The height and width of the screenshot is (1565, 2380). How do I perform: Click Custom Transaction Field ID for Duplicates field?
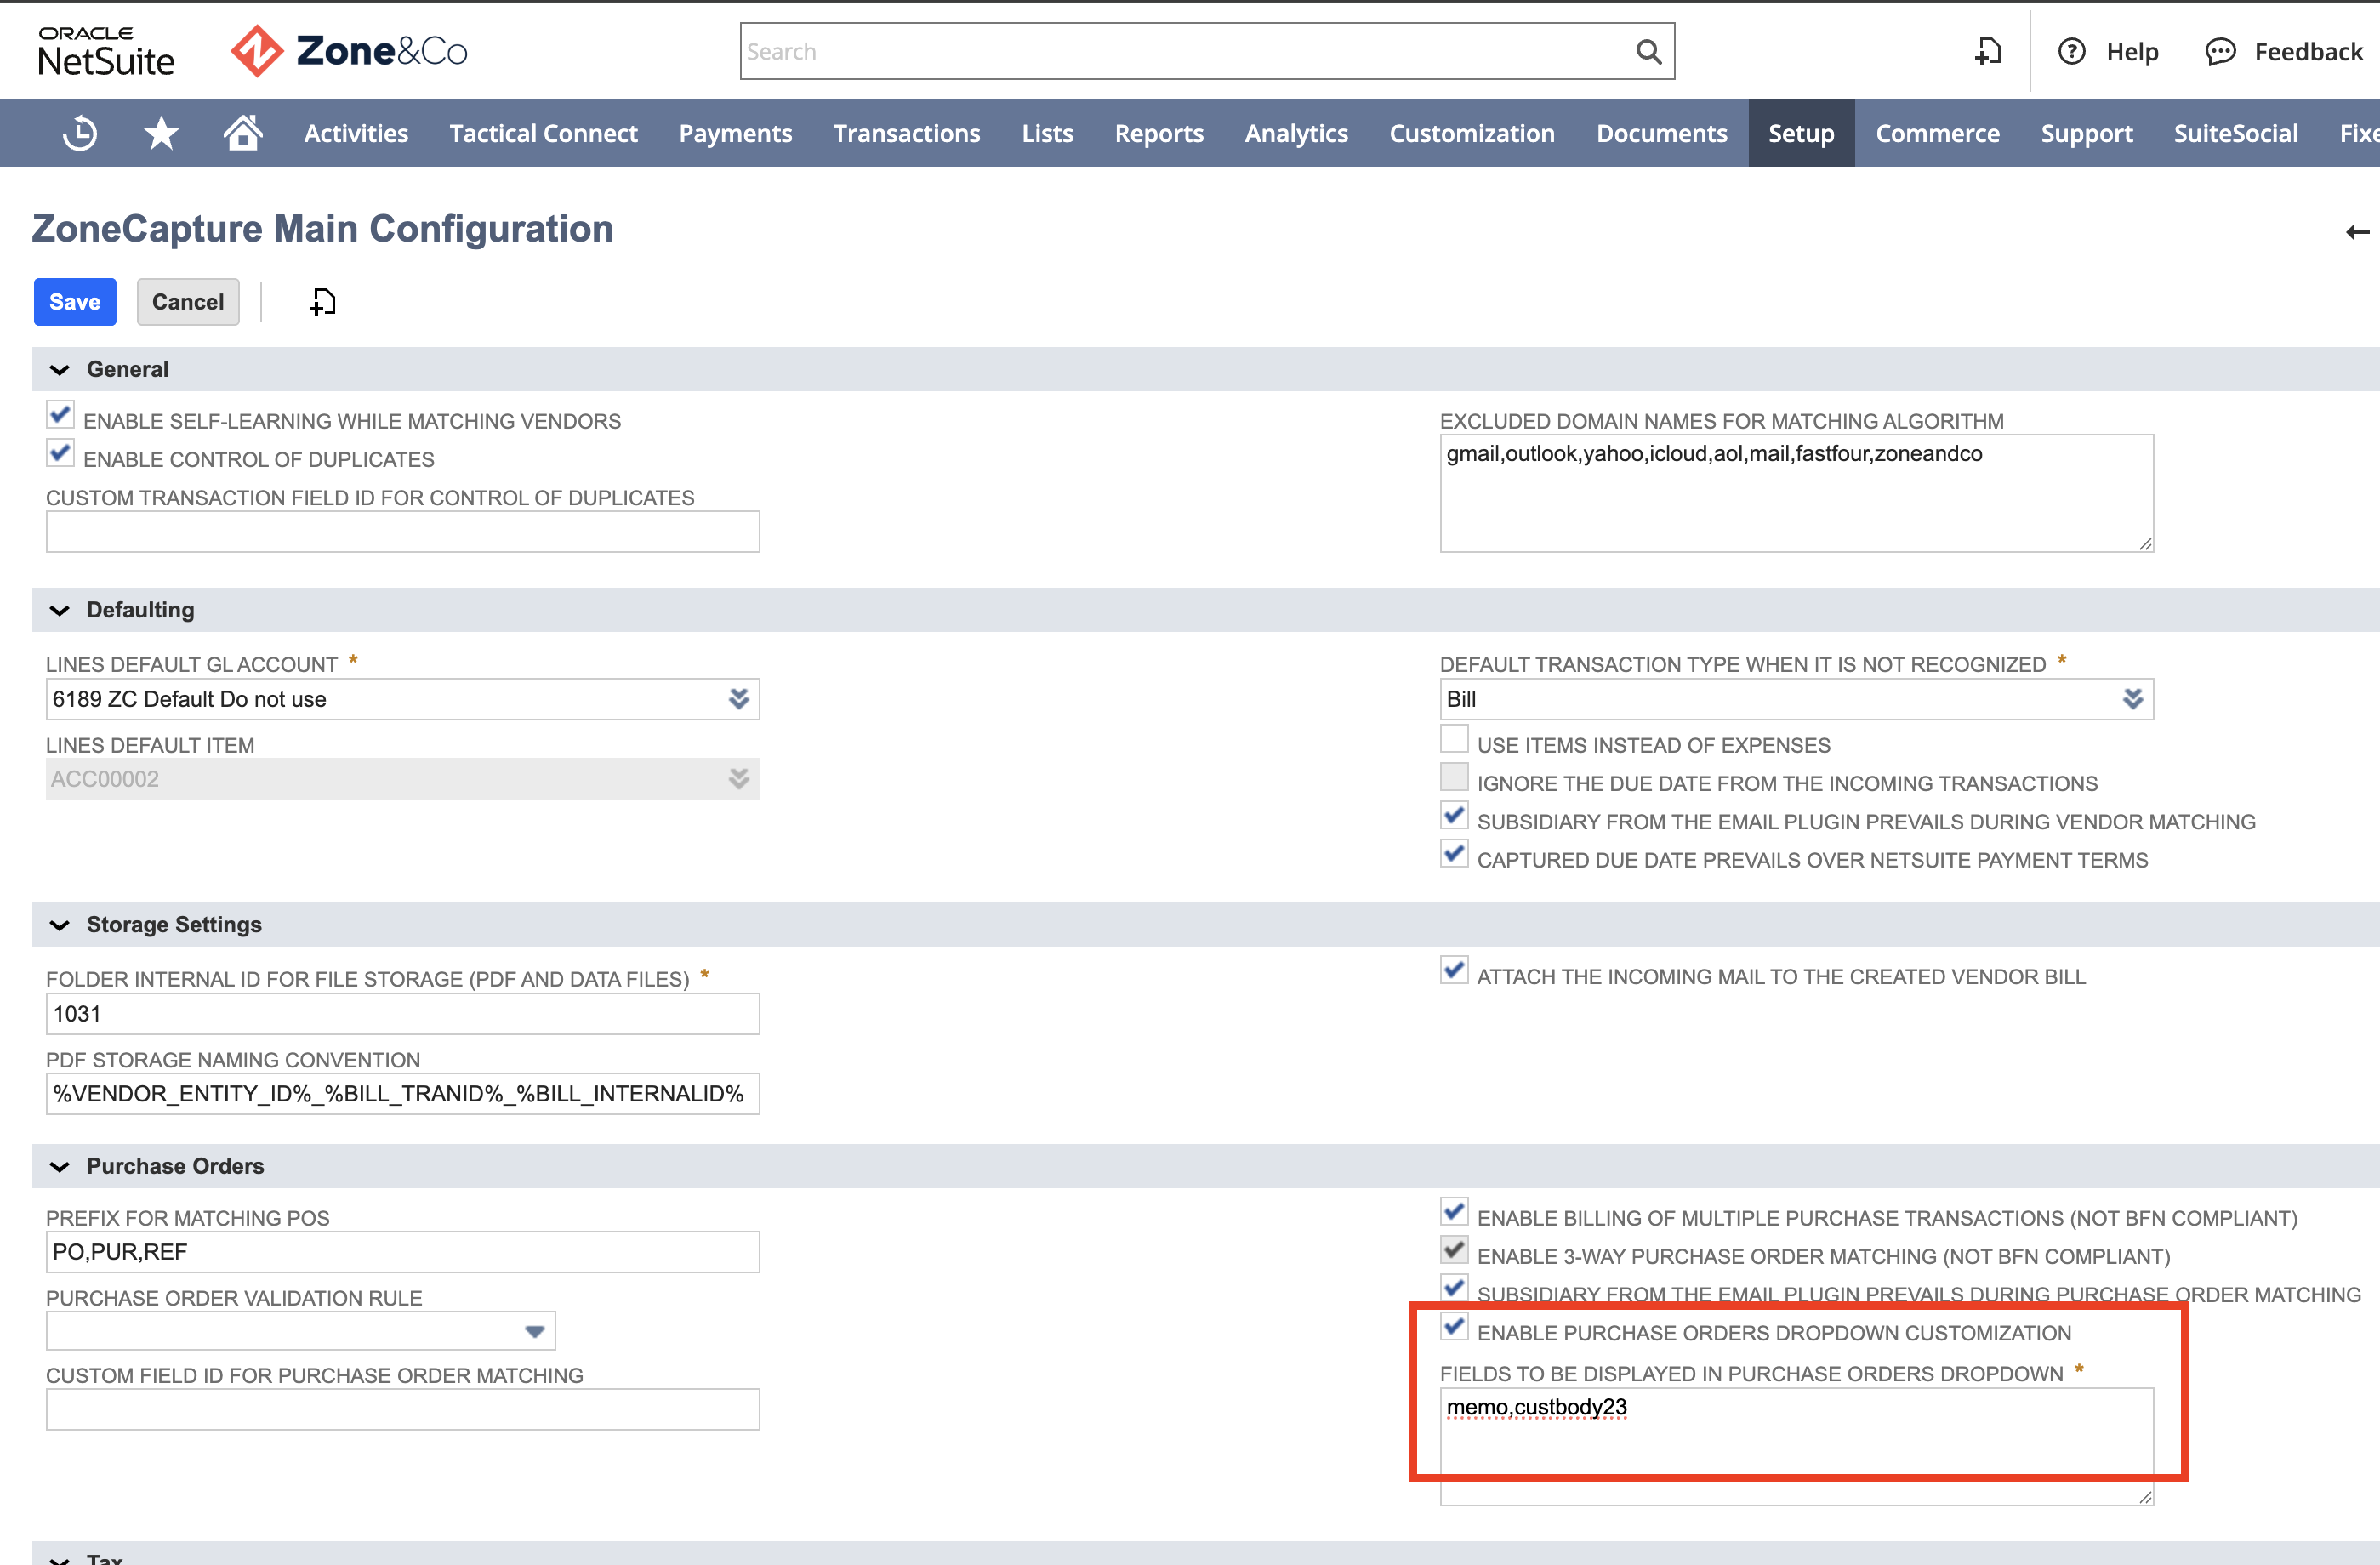coord(403,532)
